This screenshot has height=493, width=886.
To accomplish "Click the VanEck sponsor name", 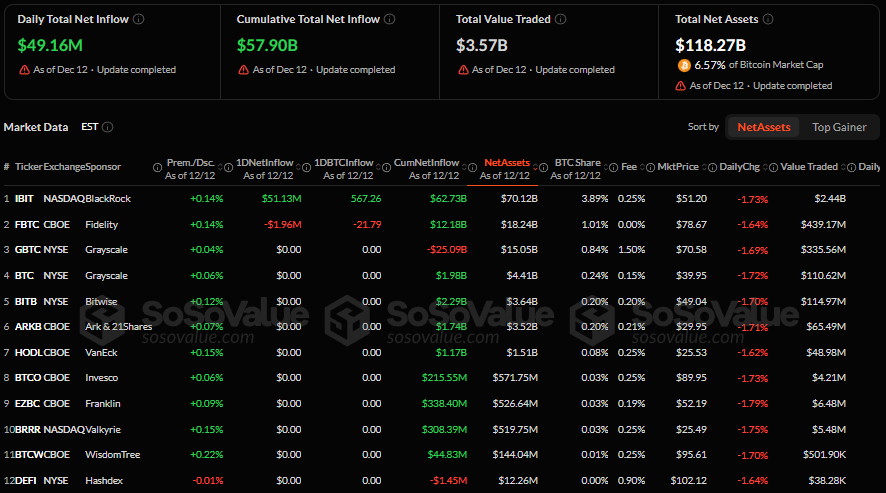I will point(101,353).
